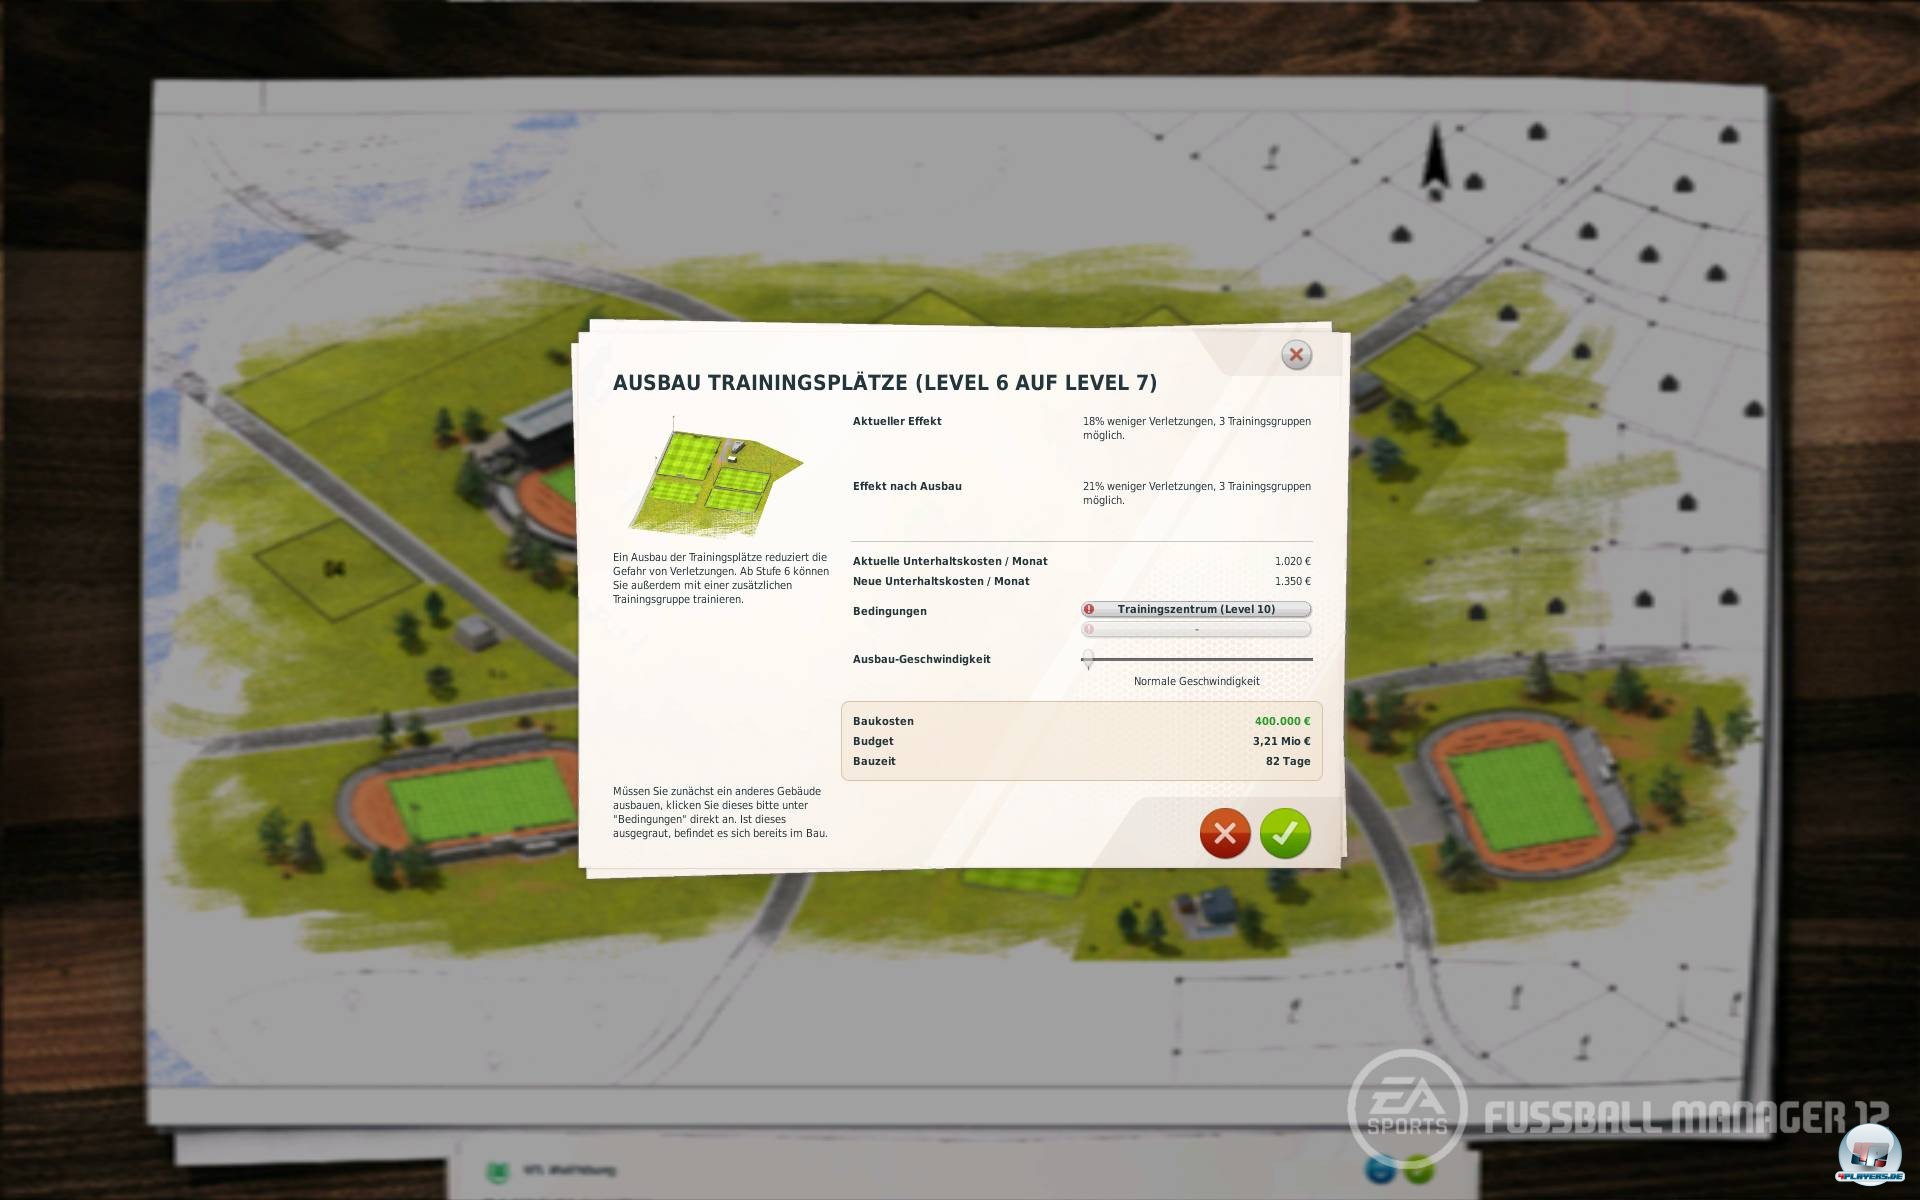Click the red warning icon on Trainingszentrum bar

[x=1089, y=609]
